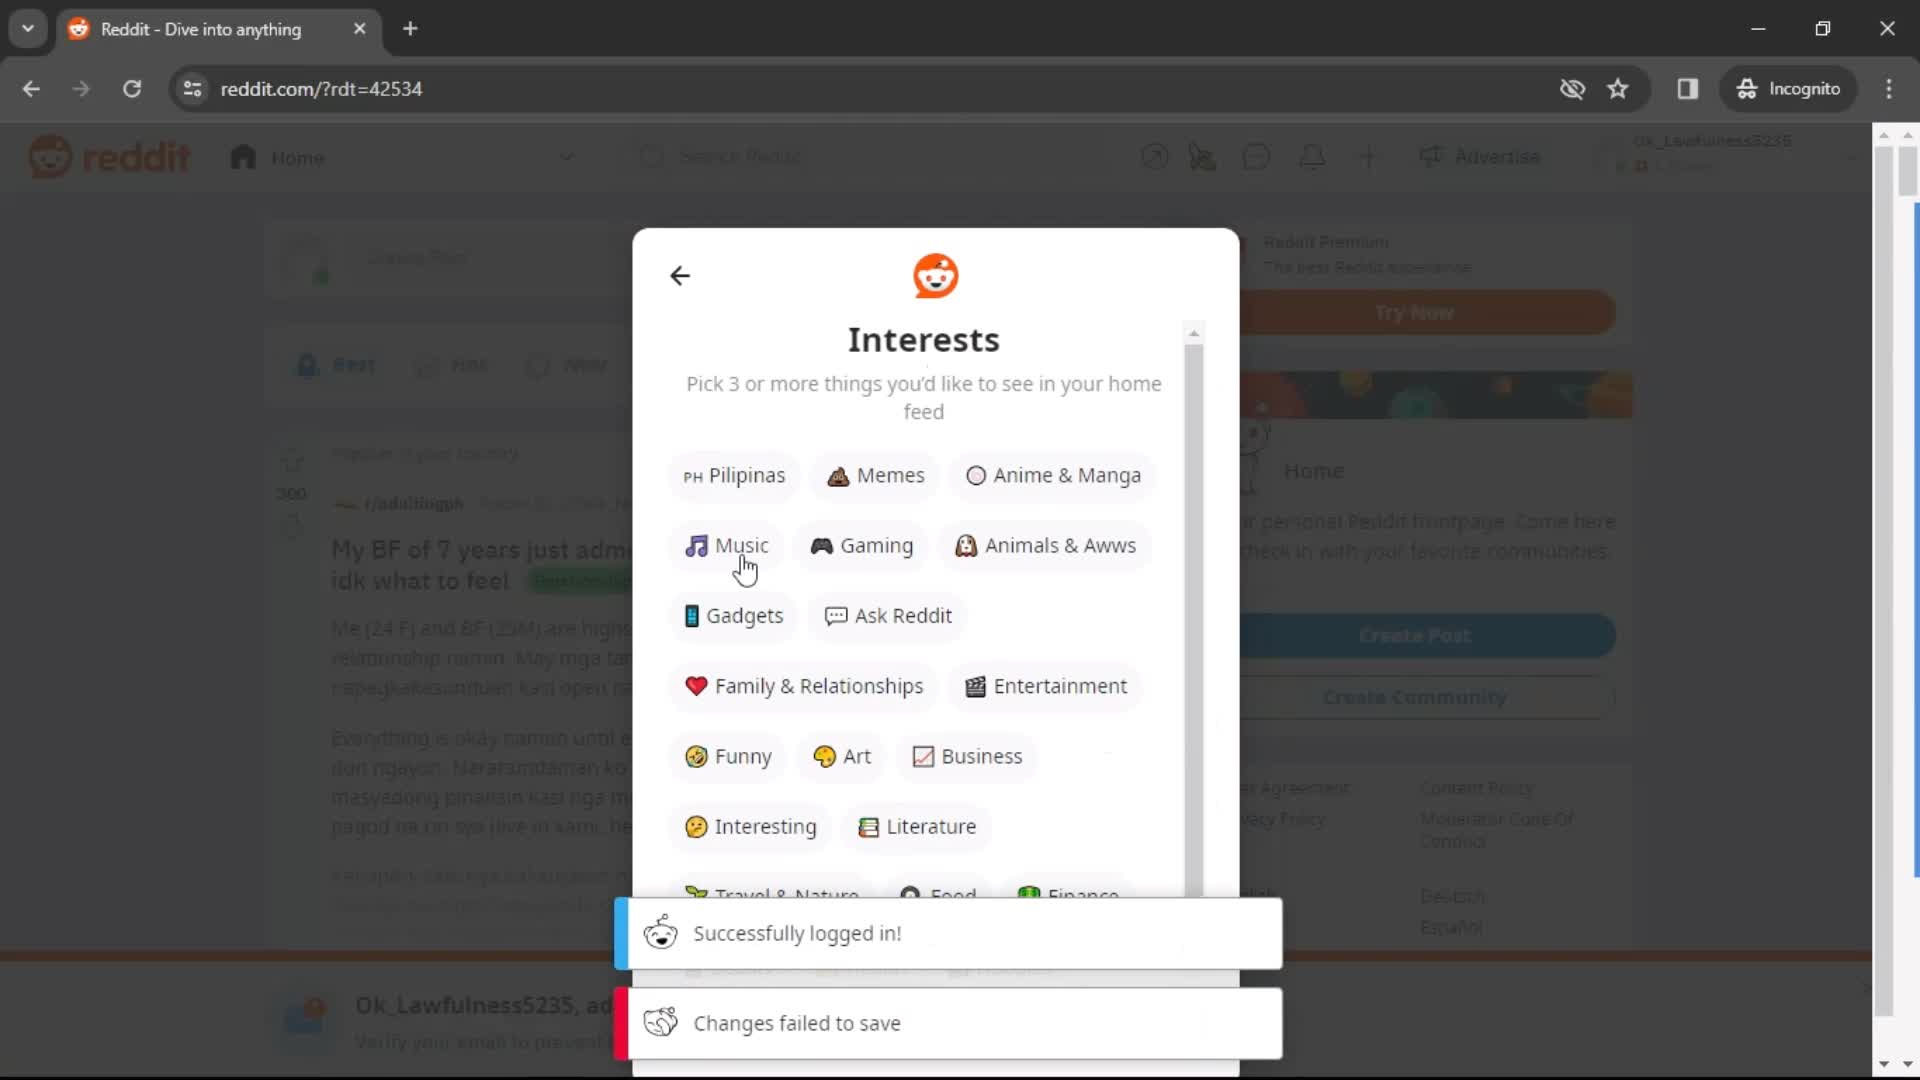
Task: Select the Funny interest icon
Action: (x=695, y=754)
